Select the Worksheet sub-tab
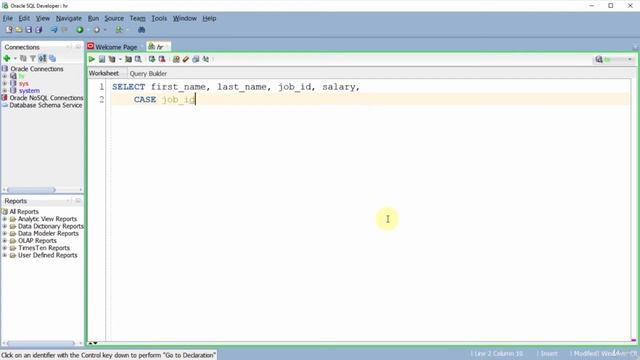This screenshot has width=640, height=360. [104, 73]
